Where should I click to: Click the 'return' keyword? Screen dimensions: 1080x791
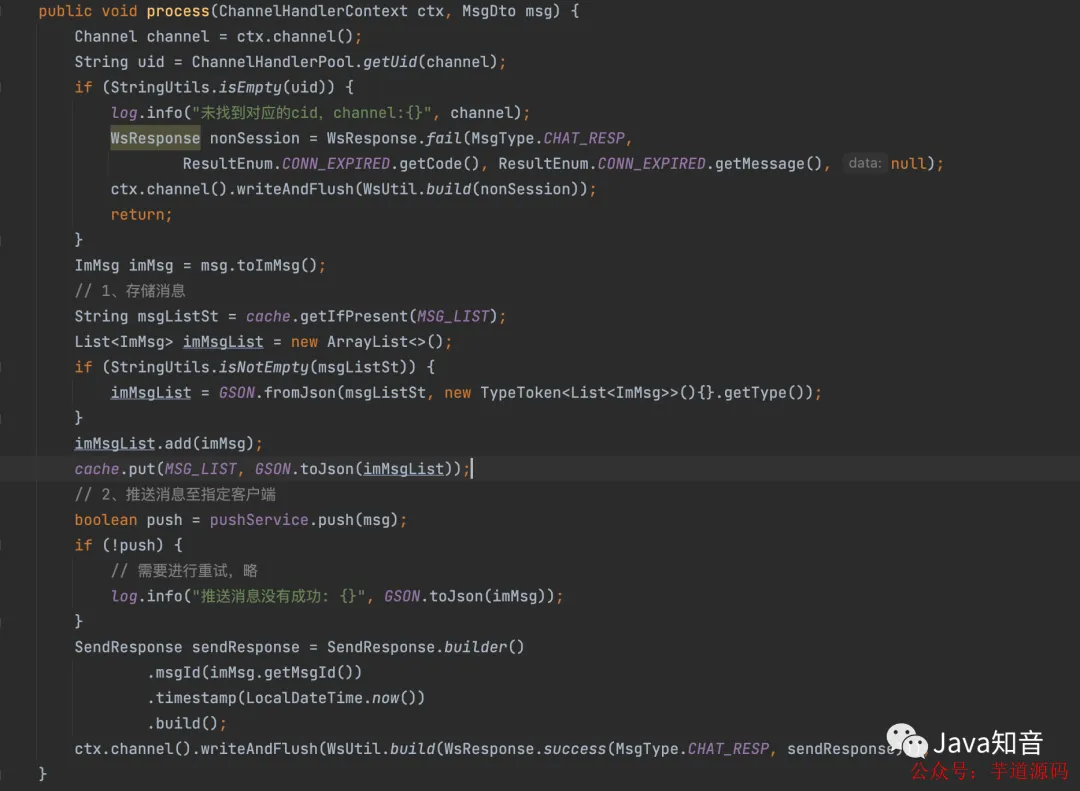pyautogui.click(x=137, y=215)
